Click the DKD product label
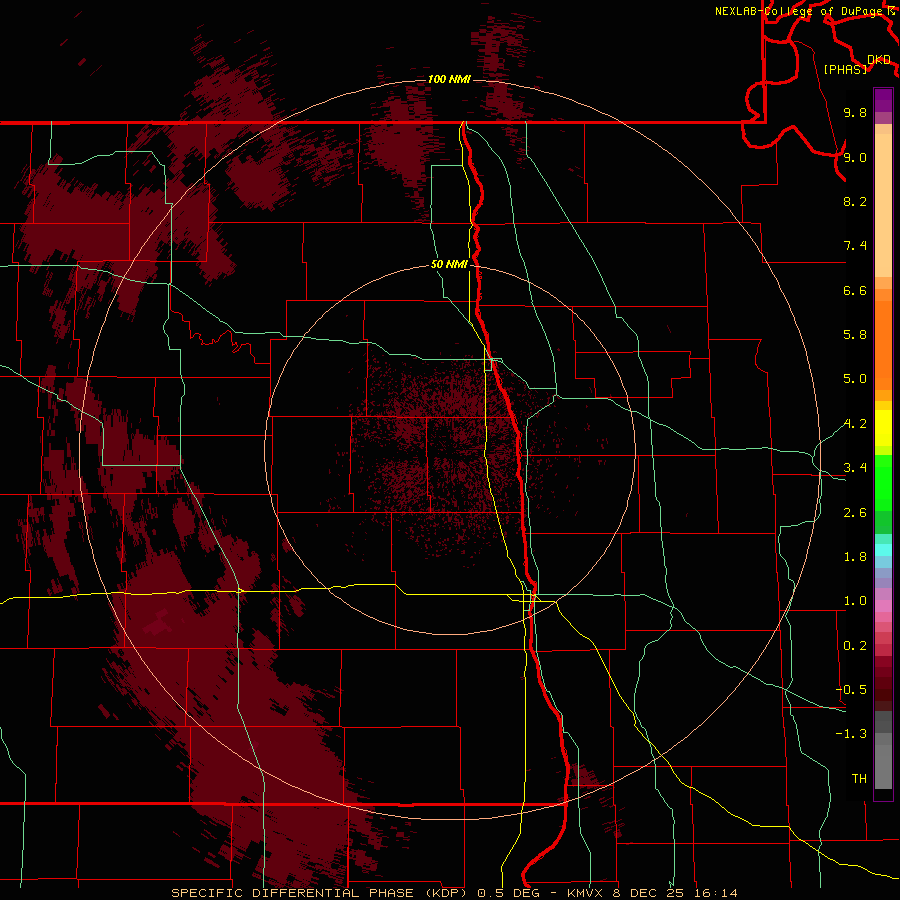Viewport: 900px width, 900px height. 879,60
